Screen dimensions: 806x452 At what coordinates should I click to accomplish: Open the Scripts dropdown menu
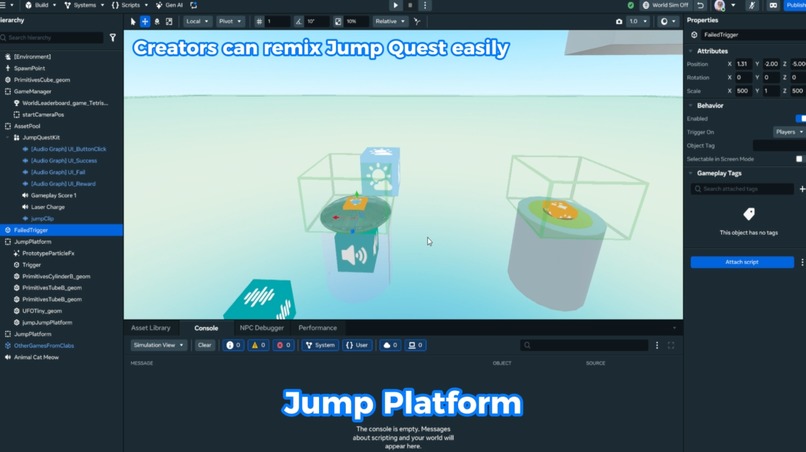coord(130,5)
